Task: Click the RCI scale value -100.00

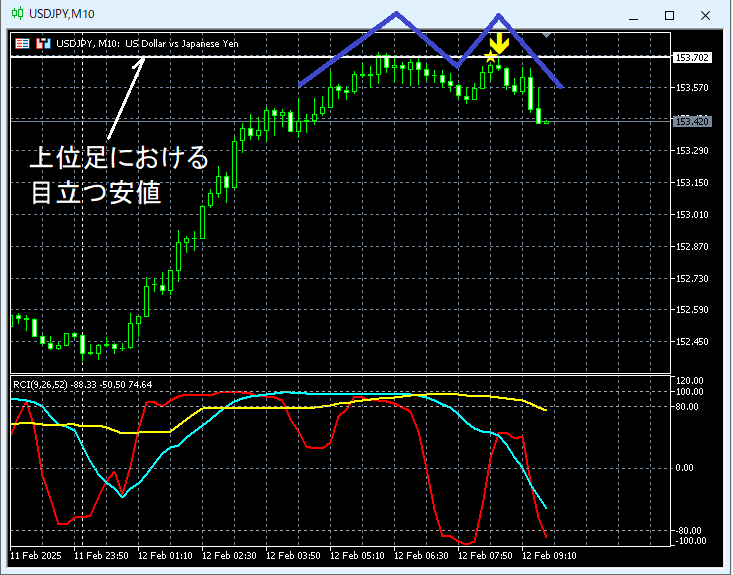Action: (x=690, y=541)
